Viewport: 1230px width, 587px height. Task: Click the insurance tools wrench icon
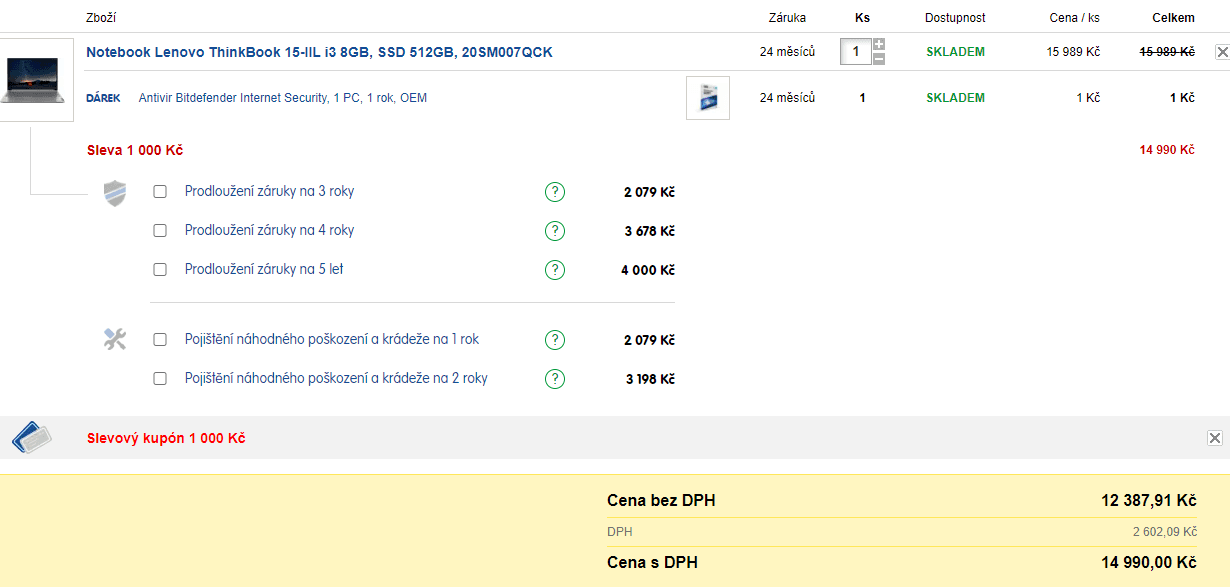pos(115,340)
